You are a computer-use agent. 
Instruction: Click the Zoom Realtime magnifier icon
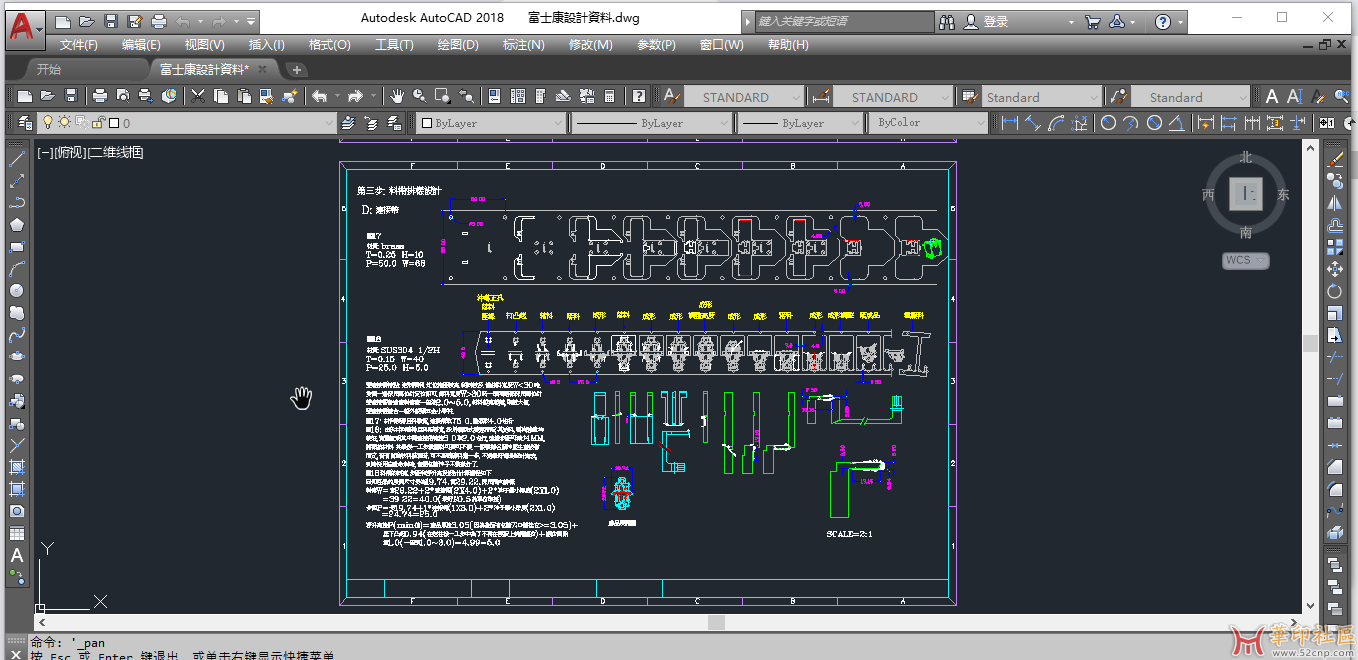point(418,96)
